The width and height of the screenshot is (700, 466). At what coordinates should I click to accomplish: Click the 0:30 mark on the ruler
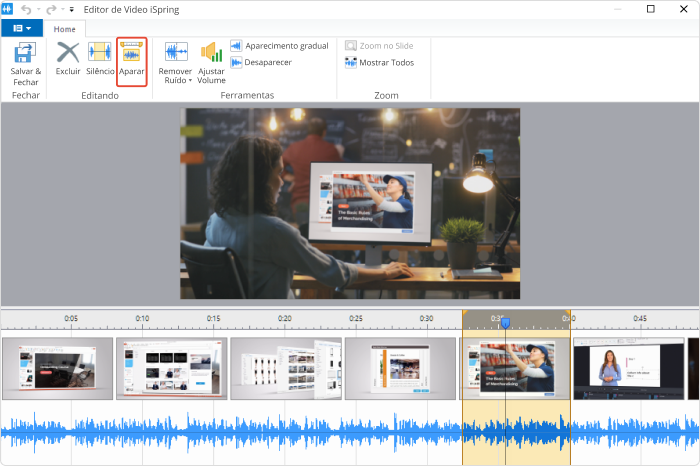(x=426, y=318)
